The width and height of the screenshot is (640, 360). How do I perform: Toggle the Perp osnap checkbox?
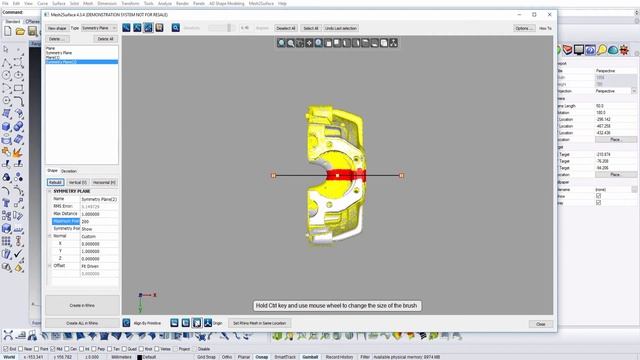(x=93, y=349)
